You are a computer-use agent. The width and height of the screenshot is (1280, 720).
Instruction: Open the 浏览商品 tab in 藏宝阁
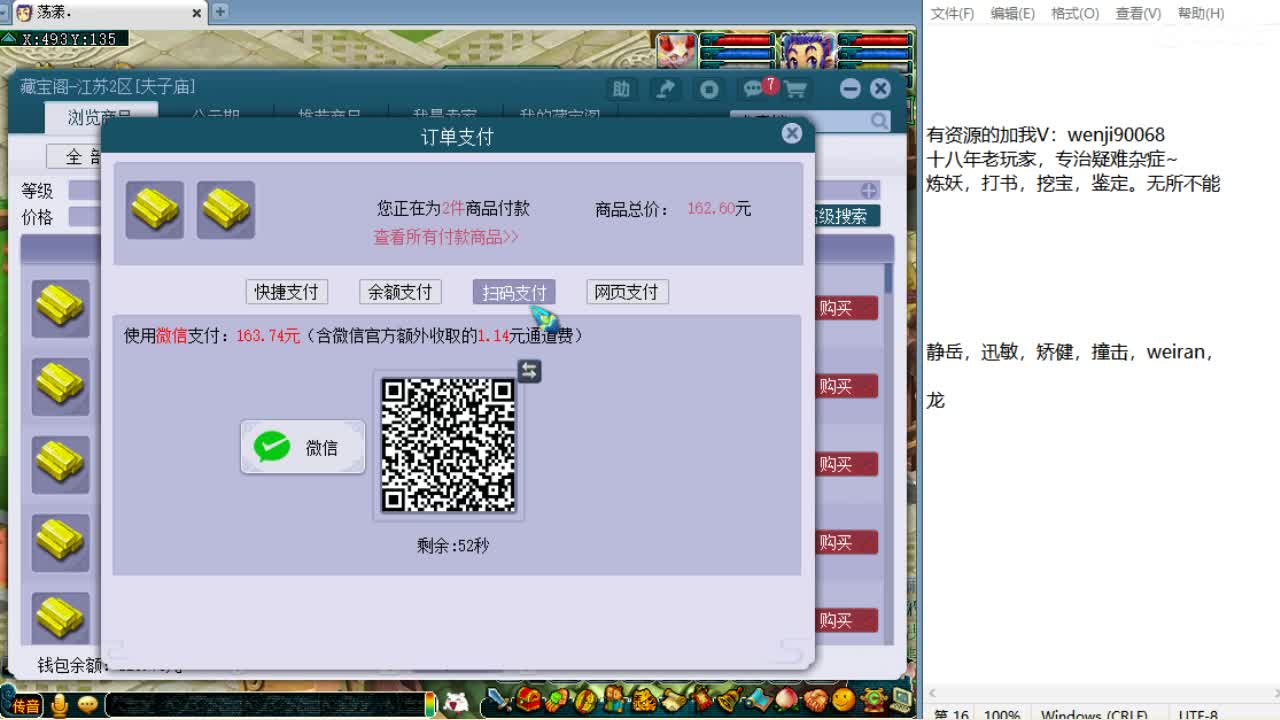point(100,117)
